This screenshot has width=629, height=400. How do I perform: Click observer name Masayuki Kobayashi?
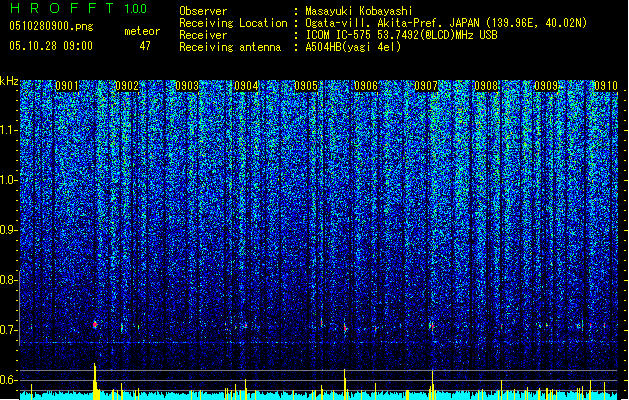359,11
